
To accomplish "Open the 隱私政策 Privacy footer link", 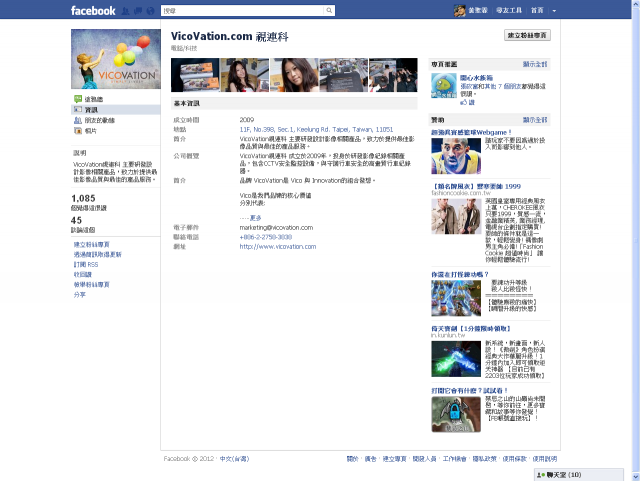I will click(x=484, y=459).
